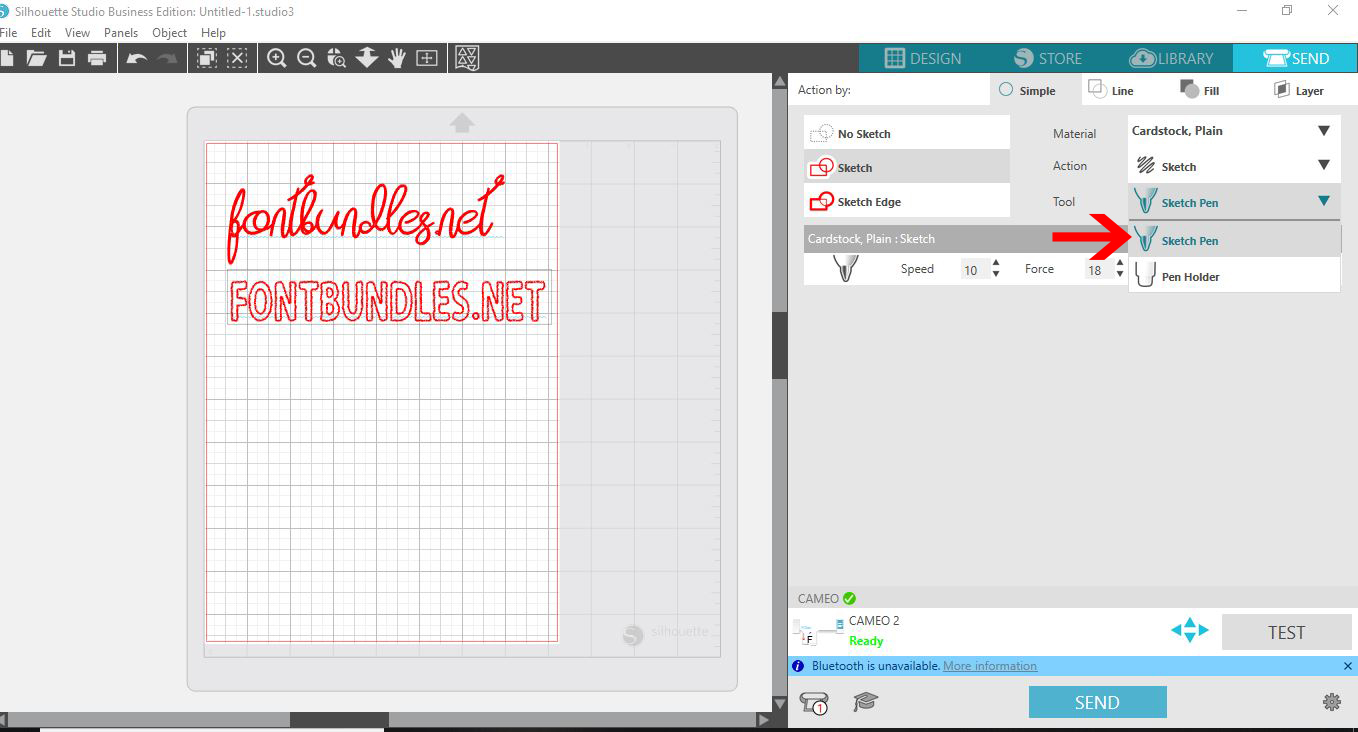Deselect all objects with the X-box icon
The width and height of the screenshot is (1358, 732).
(x=237, y=58)
